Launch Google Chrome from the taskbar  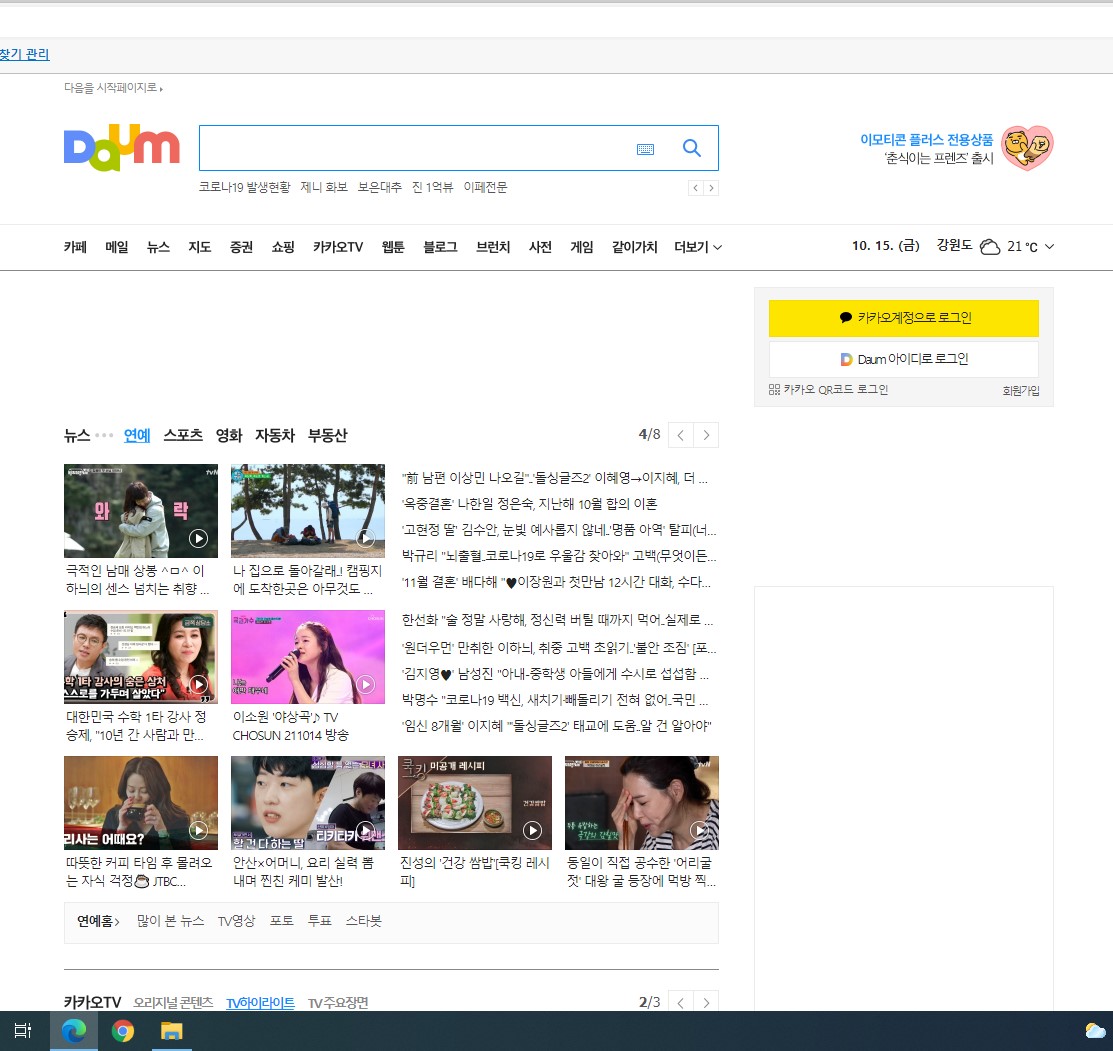tap(123, 1030)
